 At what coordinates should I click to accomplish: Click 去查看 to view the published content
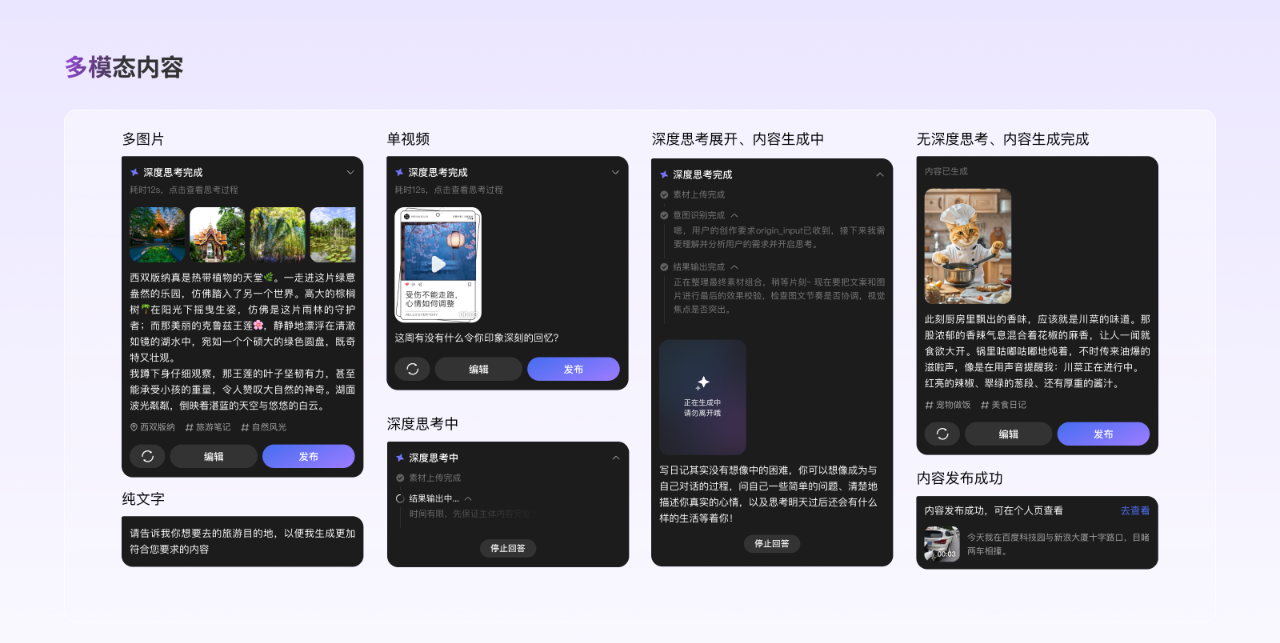[x=1137, y=510]
